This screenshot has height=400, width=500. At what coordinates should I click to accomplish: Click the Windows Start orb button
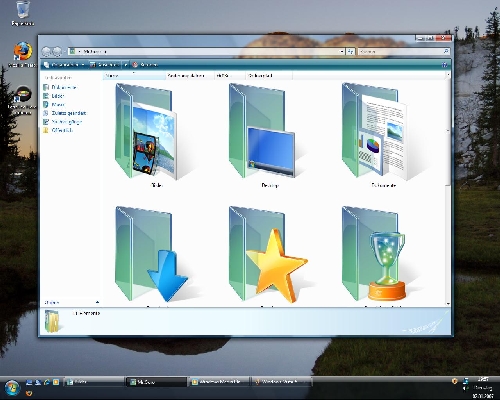tap(12, 387)
